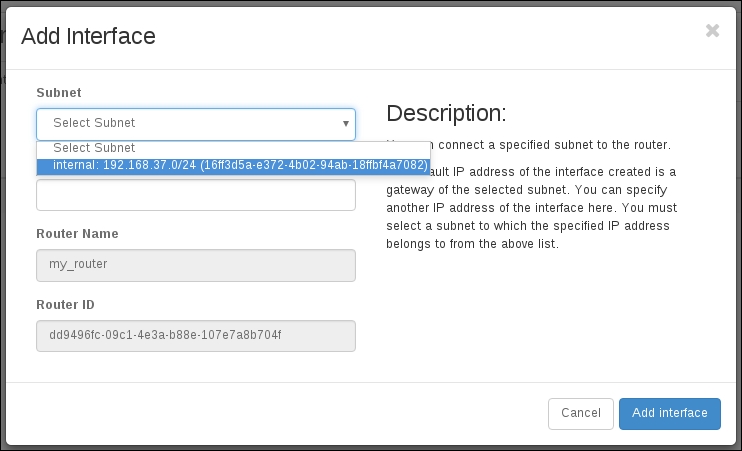Click the Add Interface dialog title

point(88,37)
